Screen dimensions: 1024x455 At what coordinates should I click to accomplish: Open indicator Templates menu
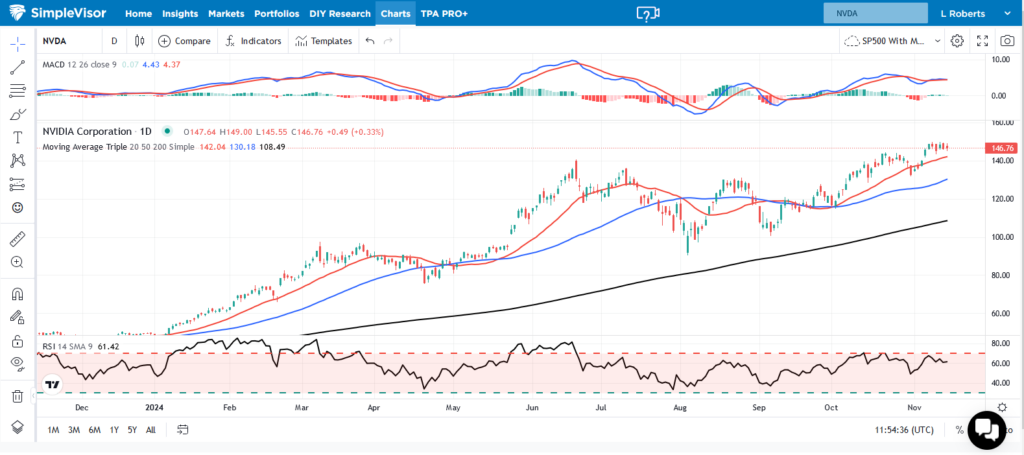click(324, 41)
